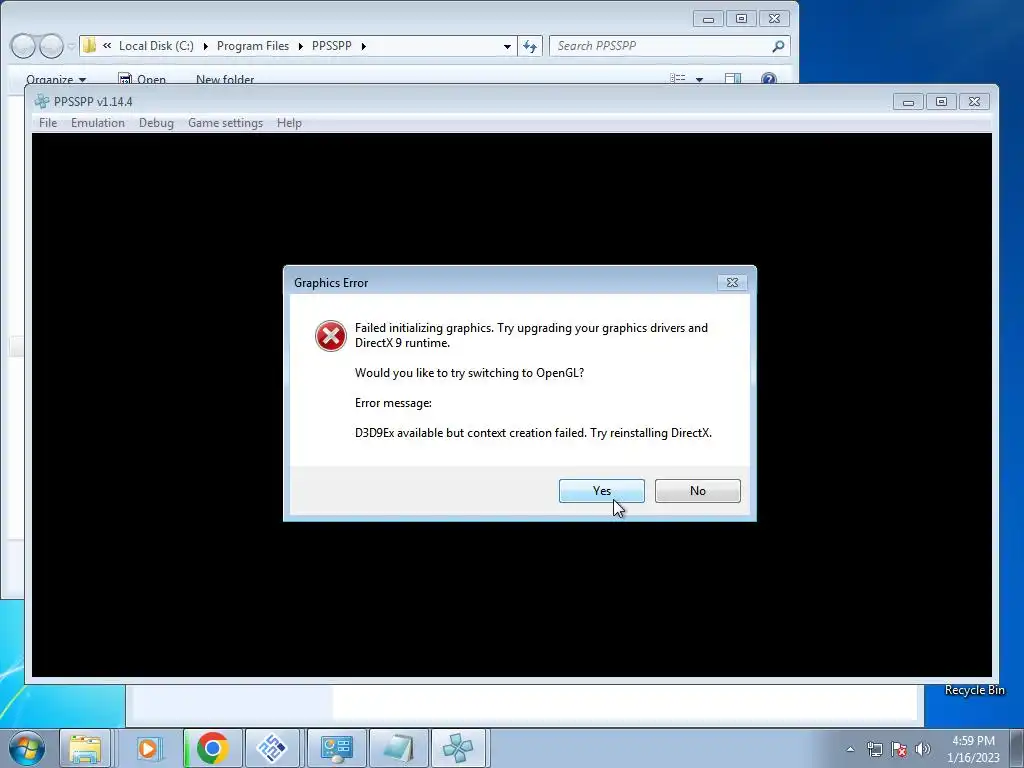Open Control Panel icon in taskbar
Screen dimensions: 1024x768
coord(337,748)
